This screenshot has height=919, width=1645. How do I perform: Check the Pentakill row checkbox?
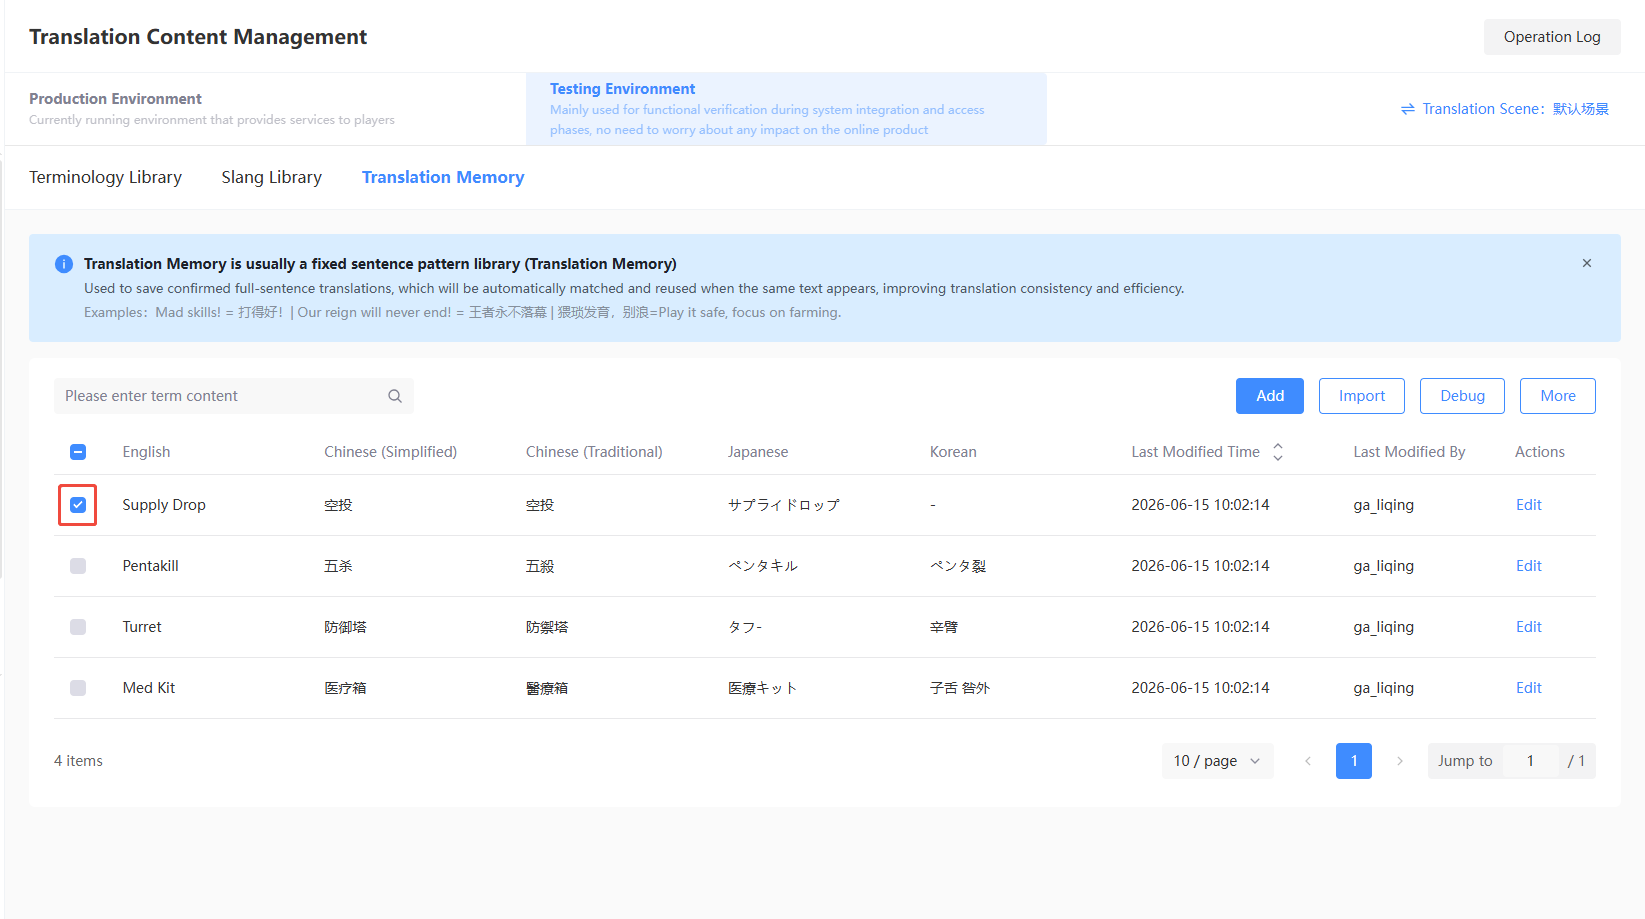point(78,566)
